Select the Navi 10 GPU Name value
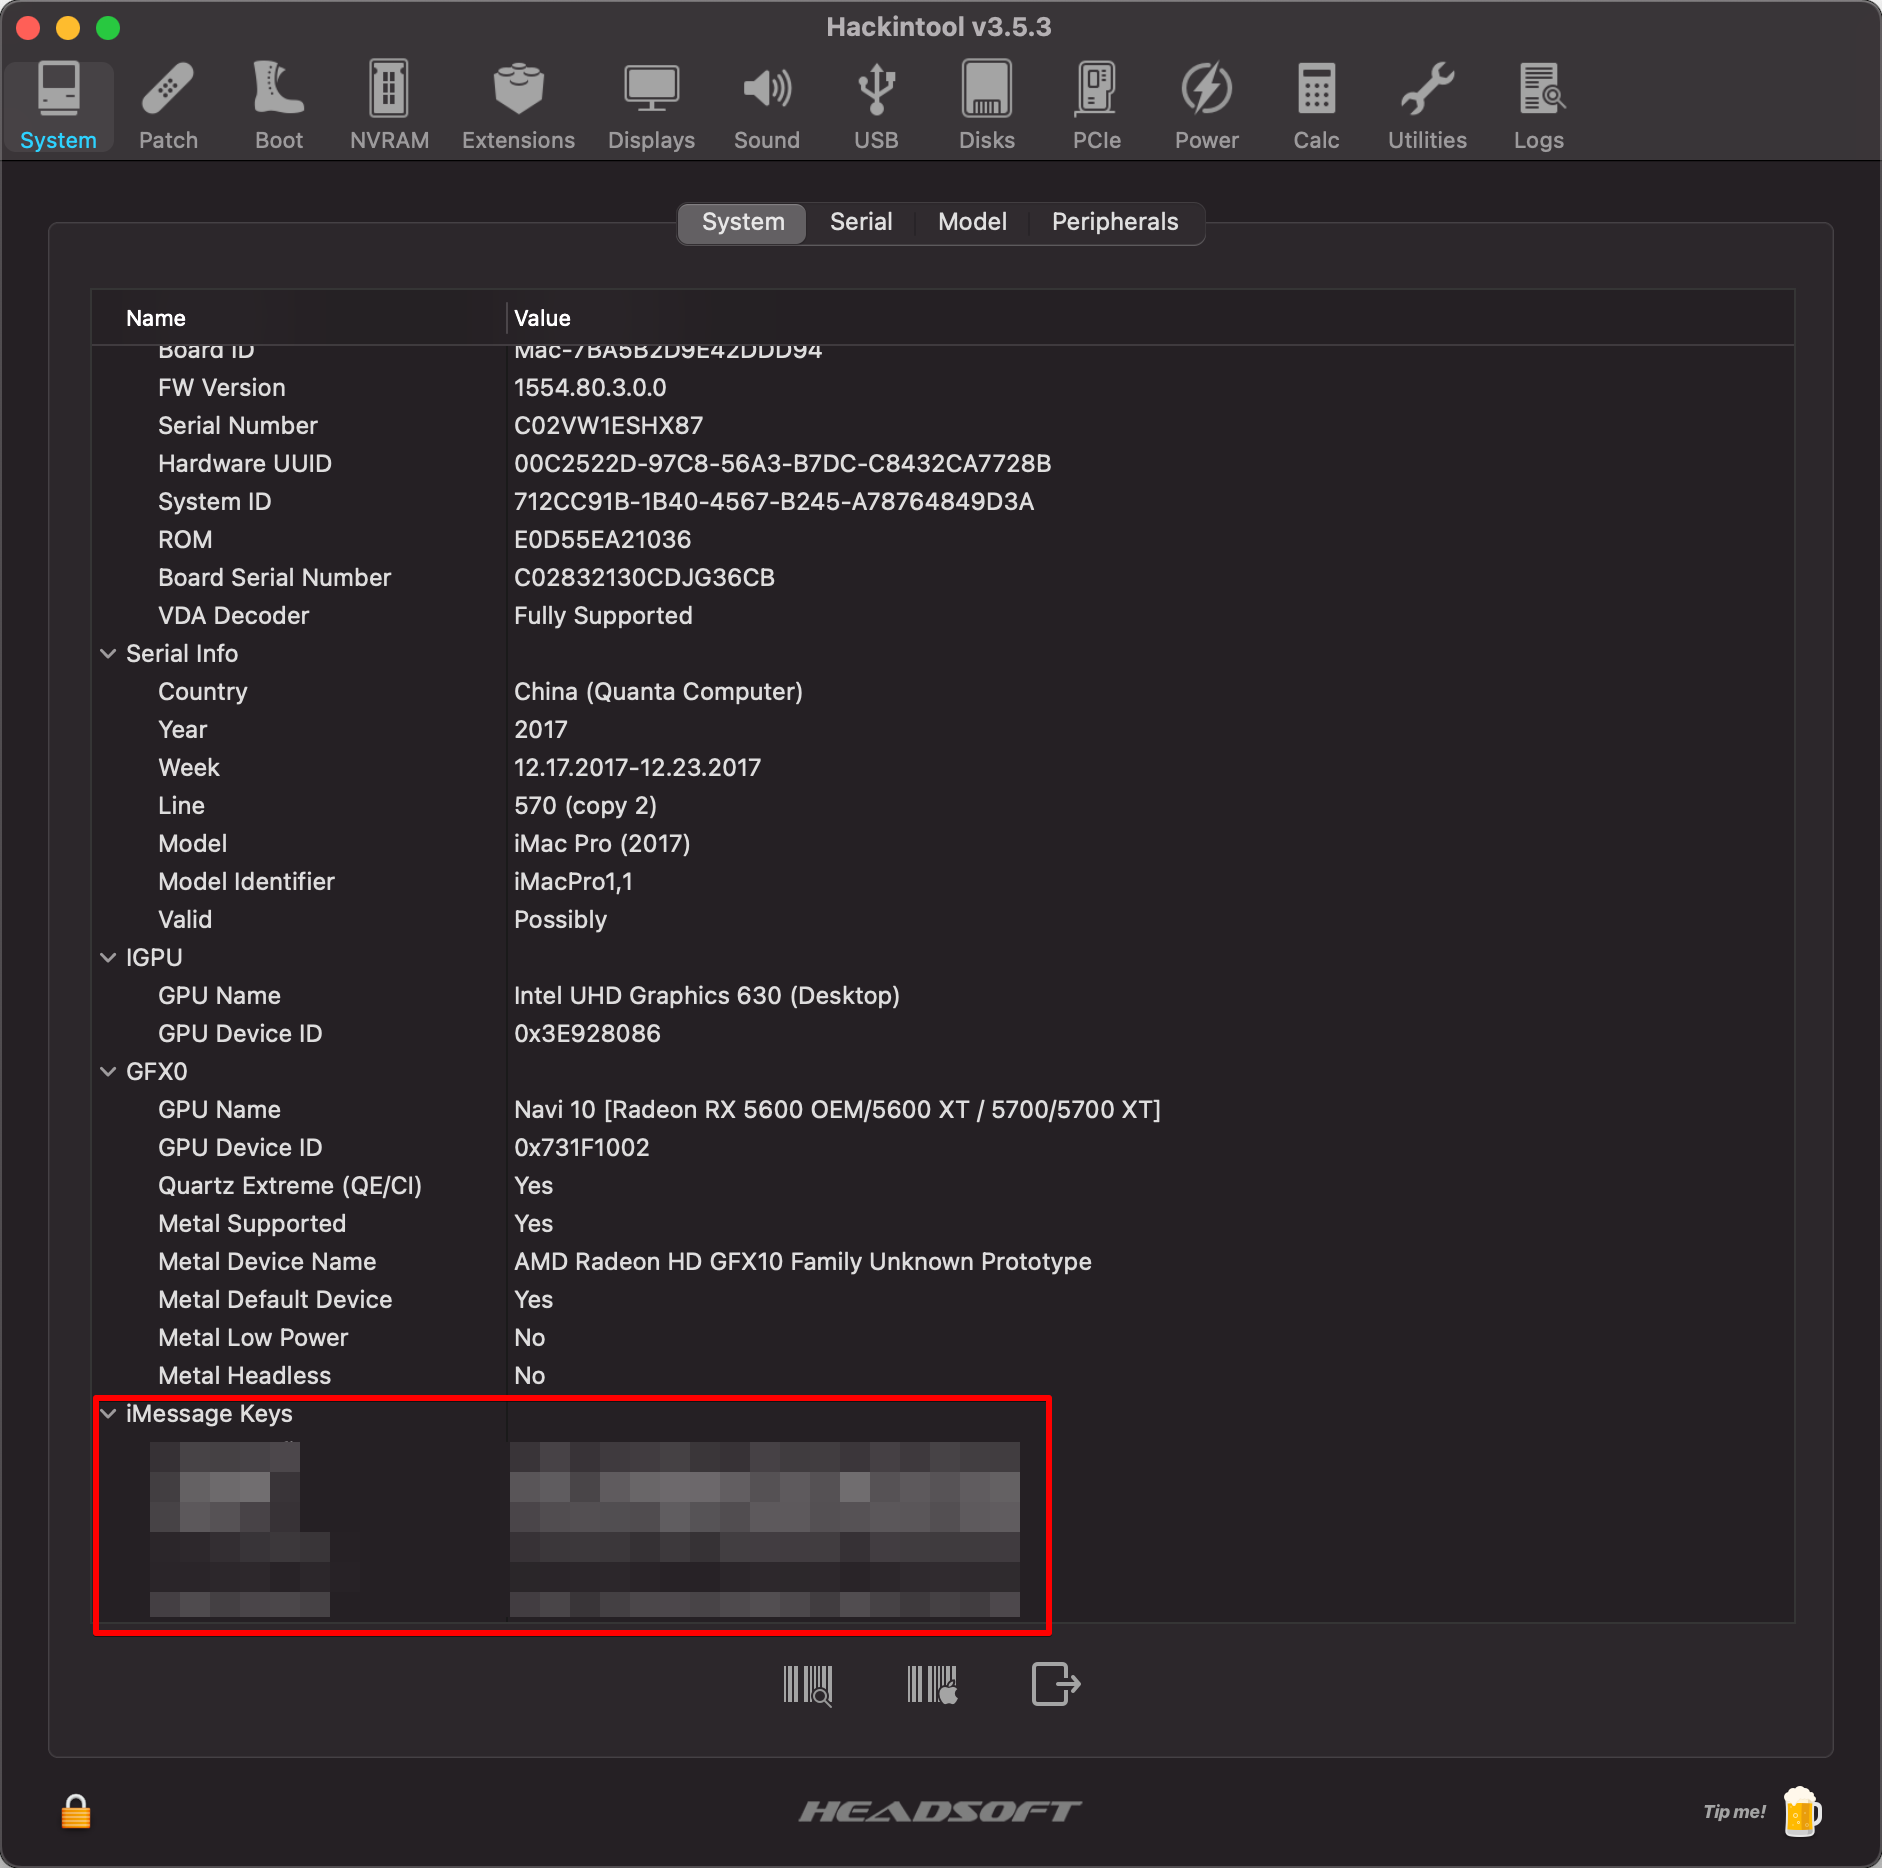 pos(837,1110)
